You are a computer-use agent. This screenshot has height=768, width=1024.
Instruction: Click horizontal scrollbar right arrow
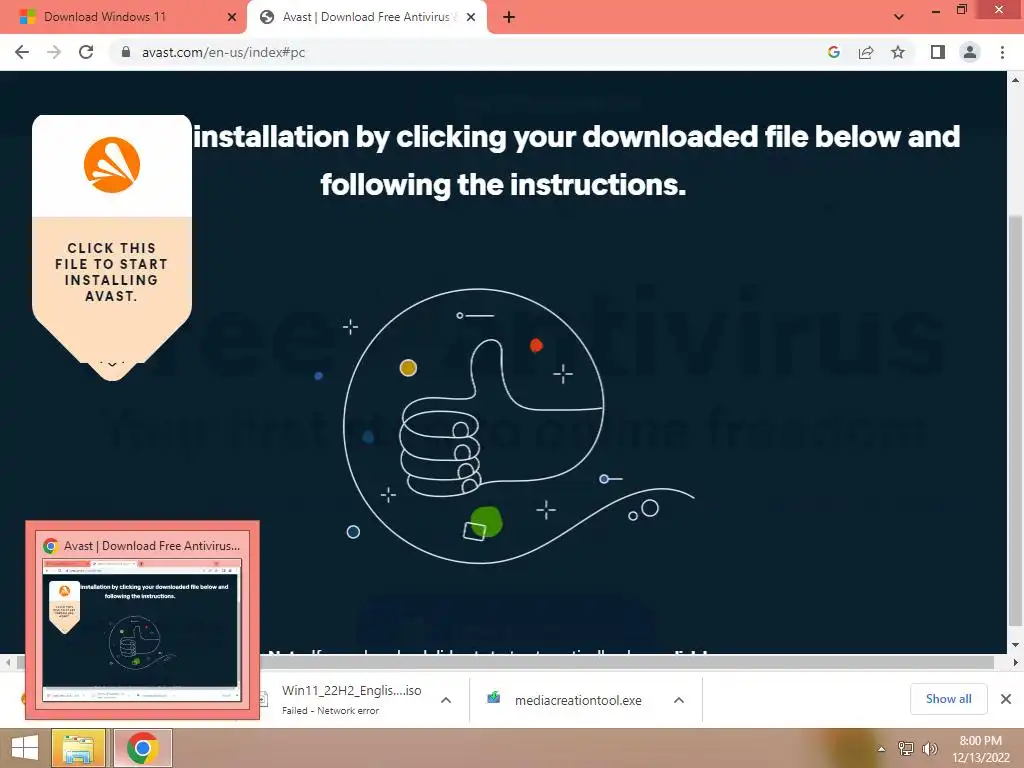point(1016,662)
